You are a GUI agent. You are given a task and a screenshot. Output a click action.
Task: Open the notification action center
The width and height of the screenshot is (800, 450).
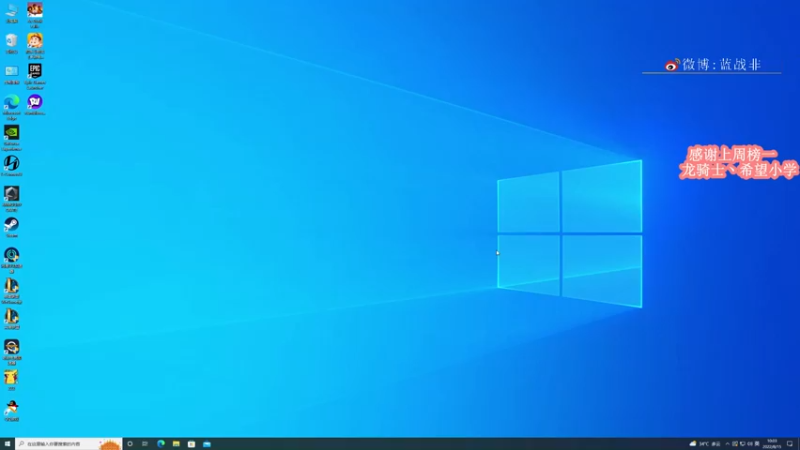click(790, 444)
